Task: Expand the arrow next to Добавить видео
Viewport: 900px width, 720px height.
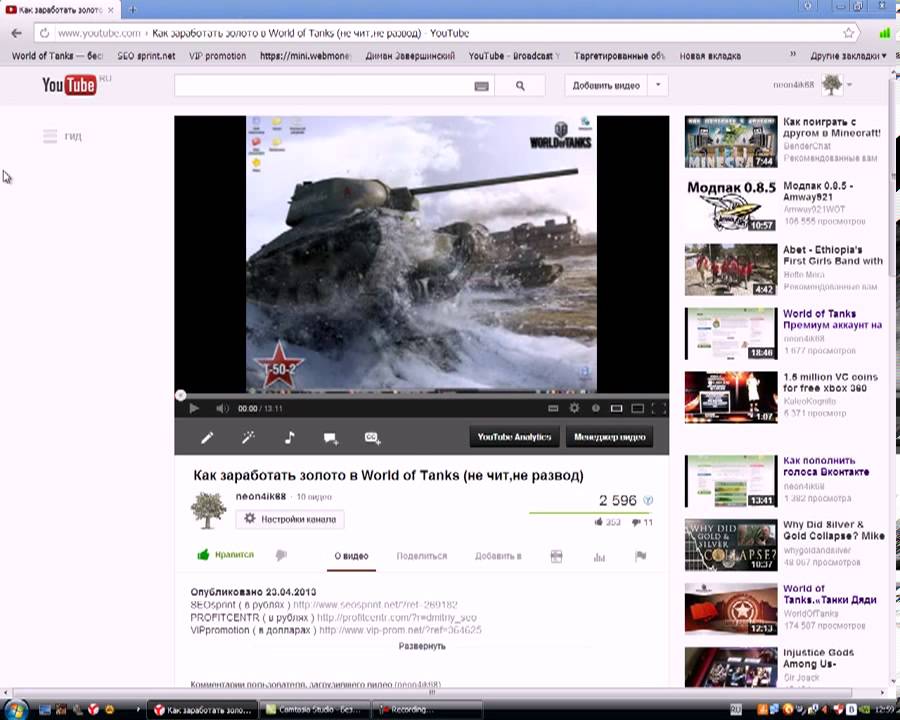Action: pyautogui.click(x=658, y=86)
